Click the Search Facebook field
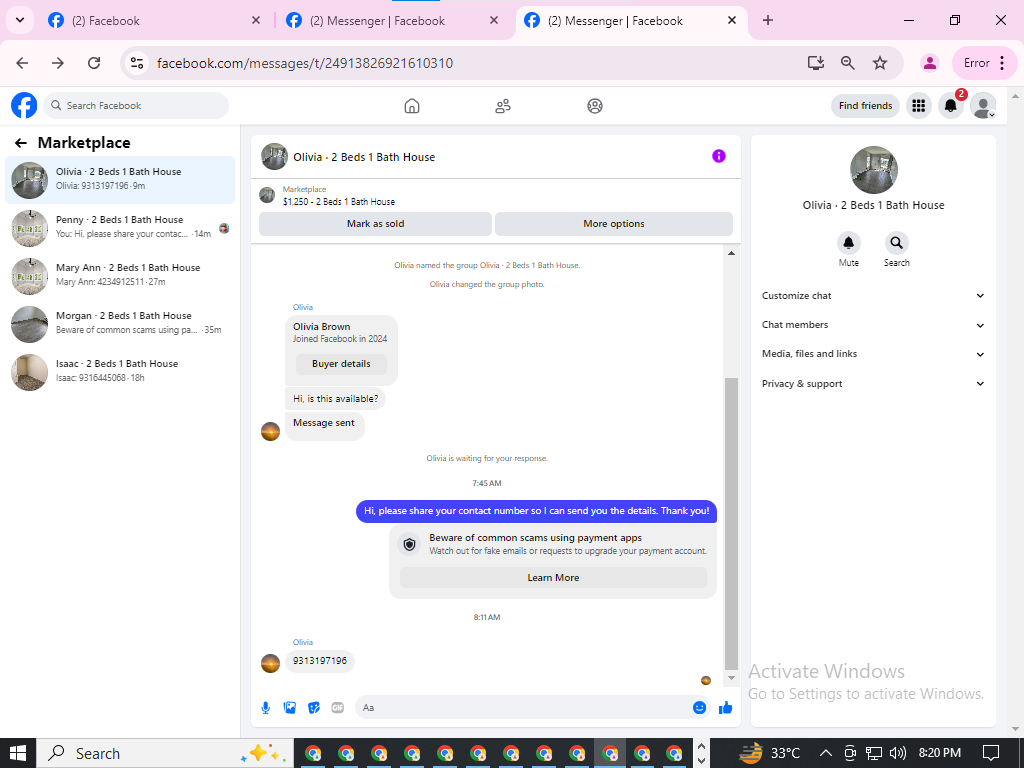 136,106
